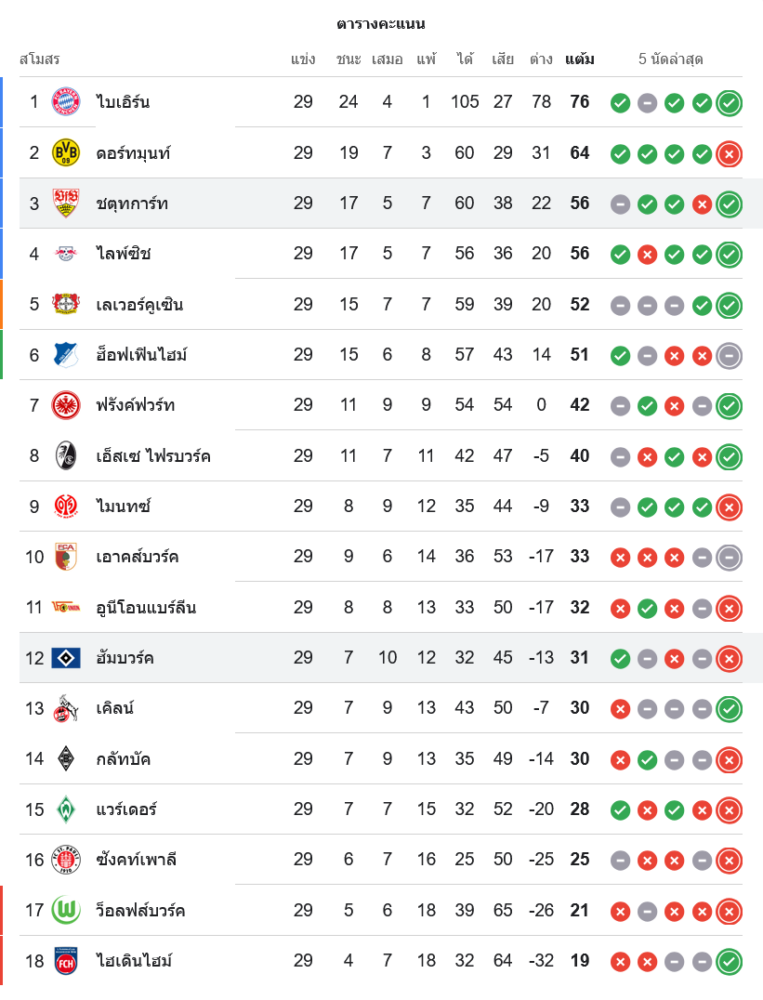Click the green Wolfsburg W logo
763x1000 pixels.
pyautogui.click(x=66, y=910)
